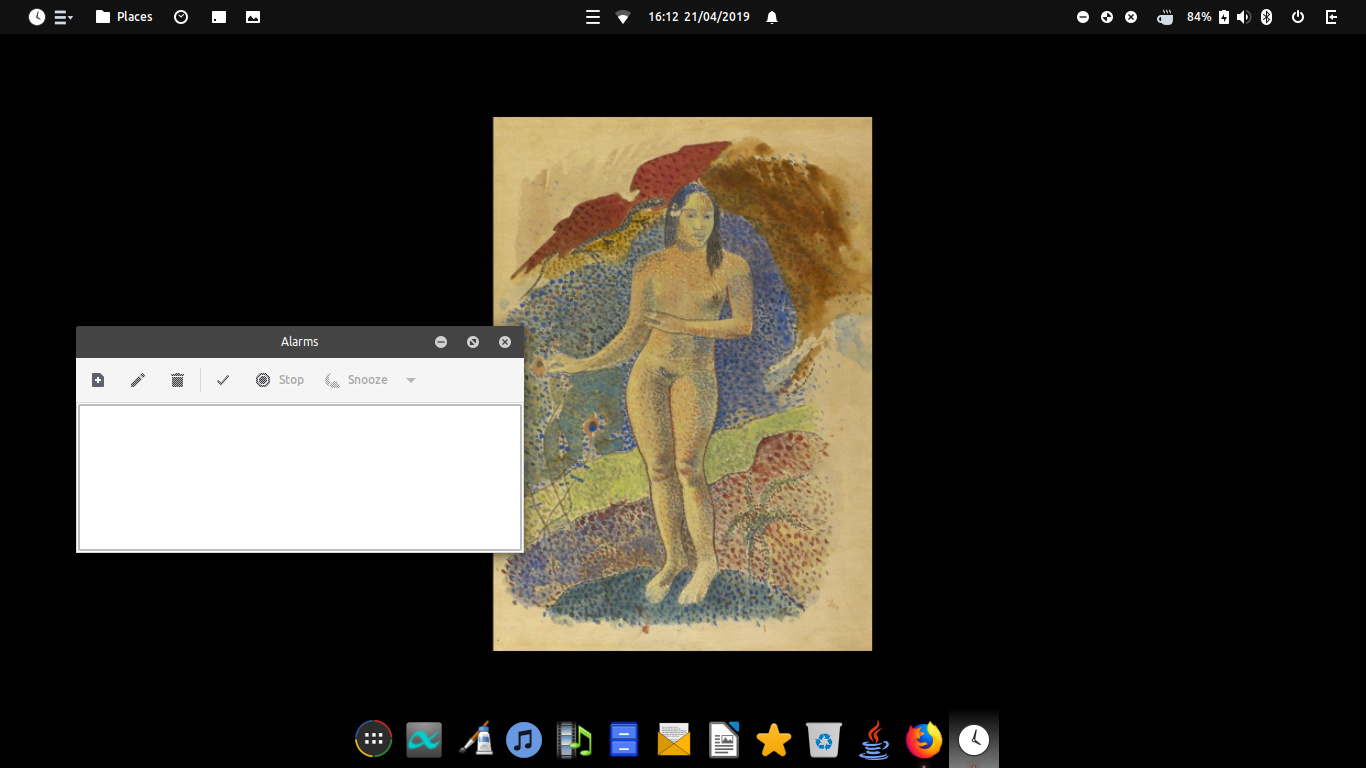The image size is (1366, 768).
Task: Open the mail client from the dock
Action: pos(673,740)
